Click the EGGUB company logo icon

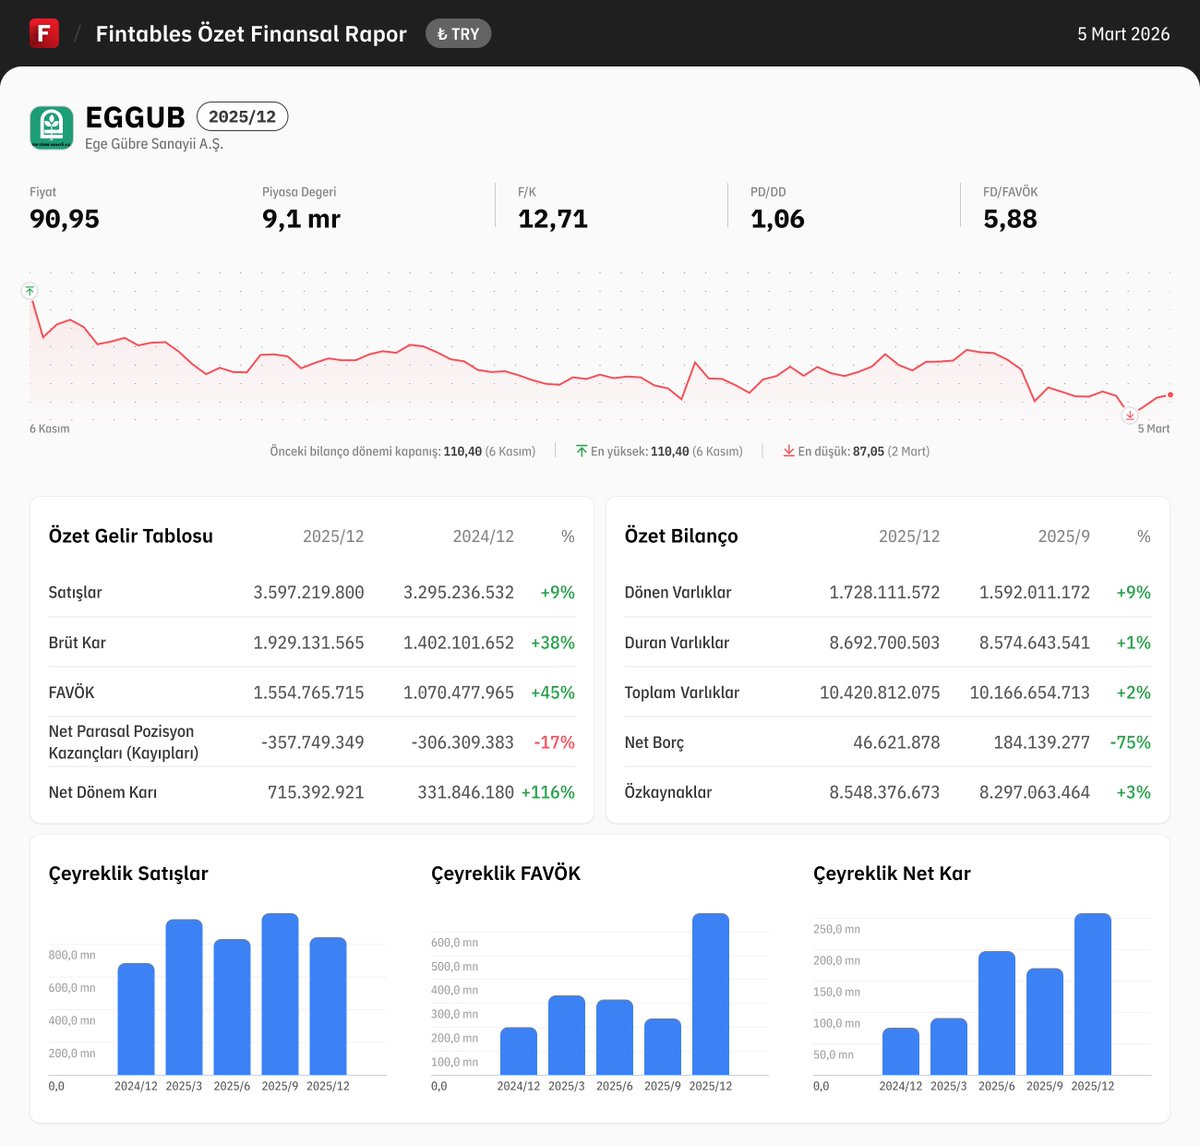52,128
